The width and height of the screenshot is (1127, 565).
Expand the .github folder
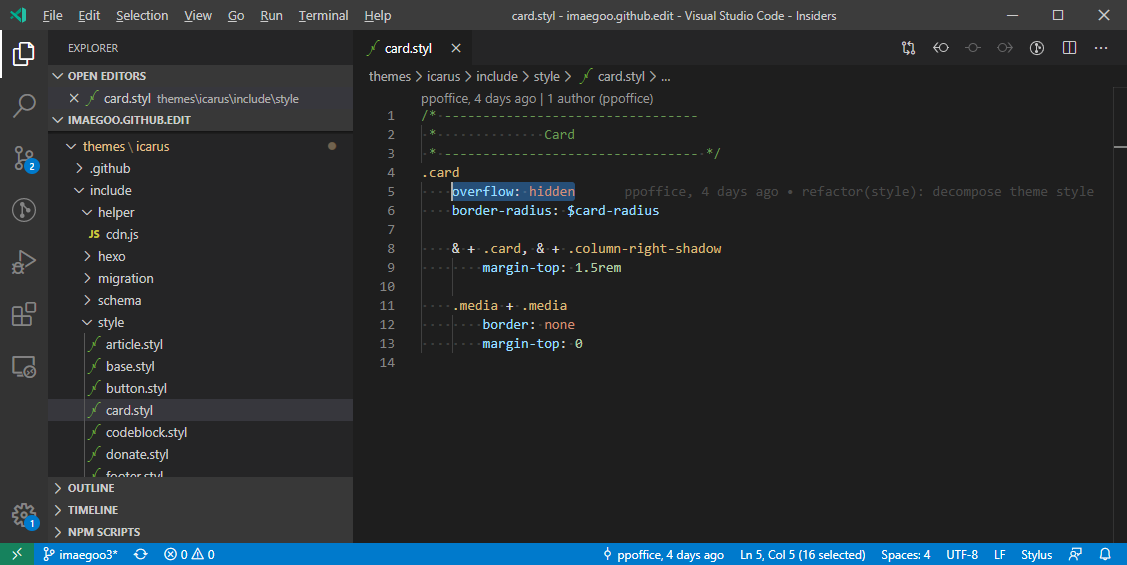(201, 168)
